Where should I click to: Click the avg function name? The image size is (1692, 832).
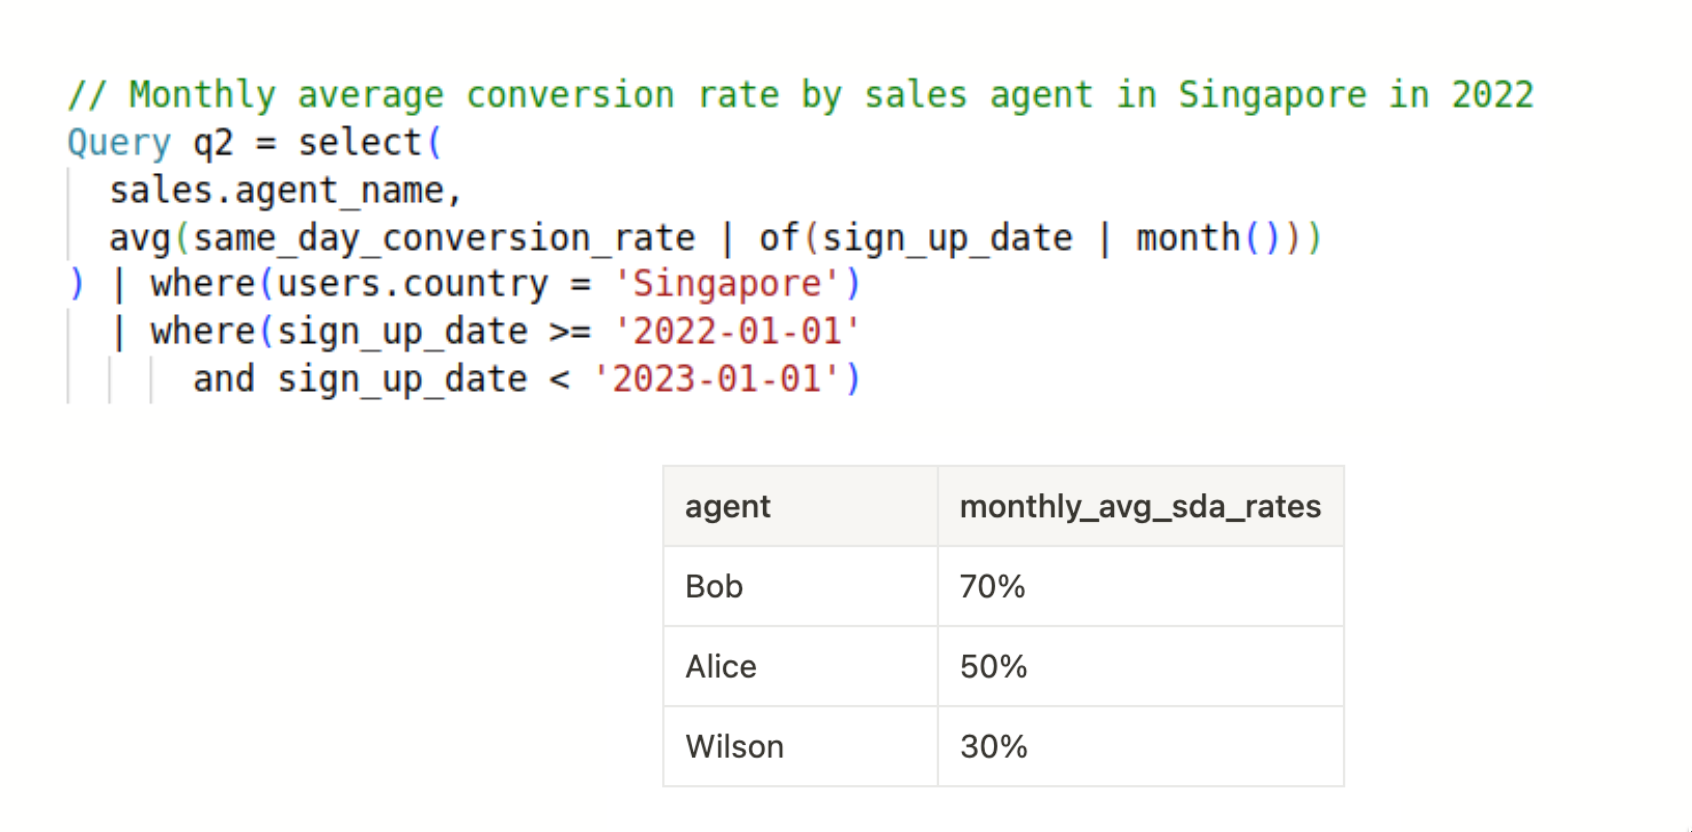click(x=140, y=238)
